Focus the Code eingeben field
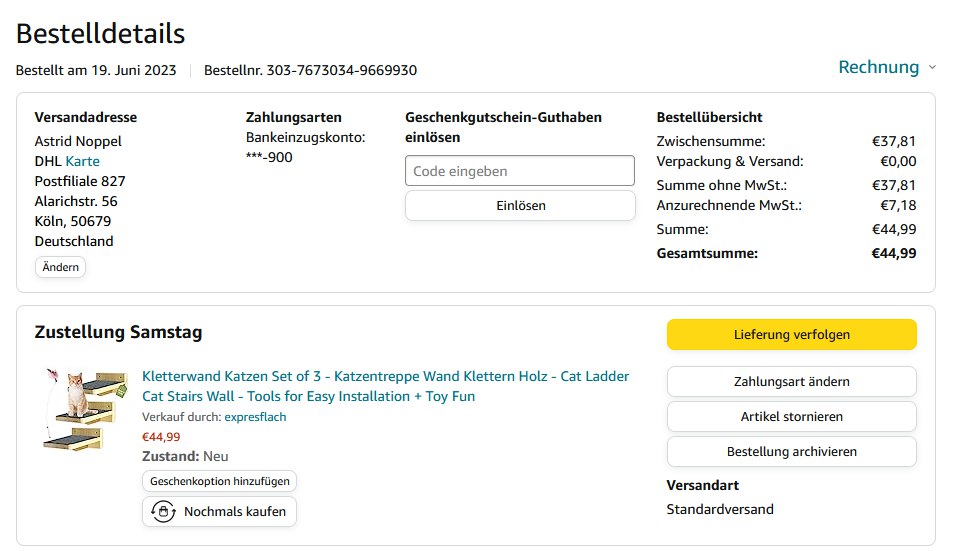This screenshot has height=551, width=956. point(519,171)
